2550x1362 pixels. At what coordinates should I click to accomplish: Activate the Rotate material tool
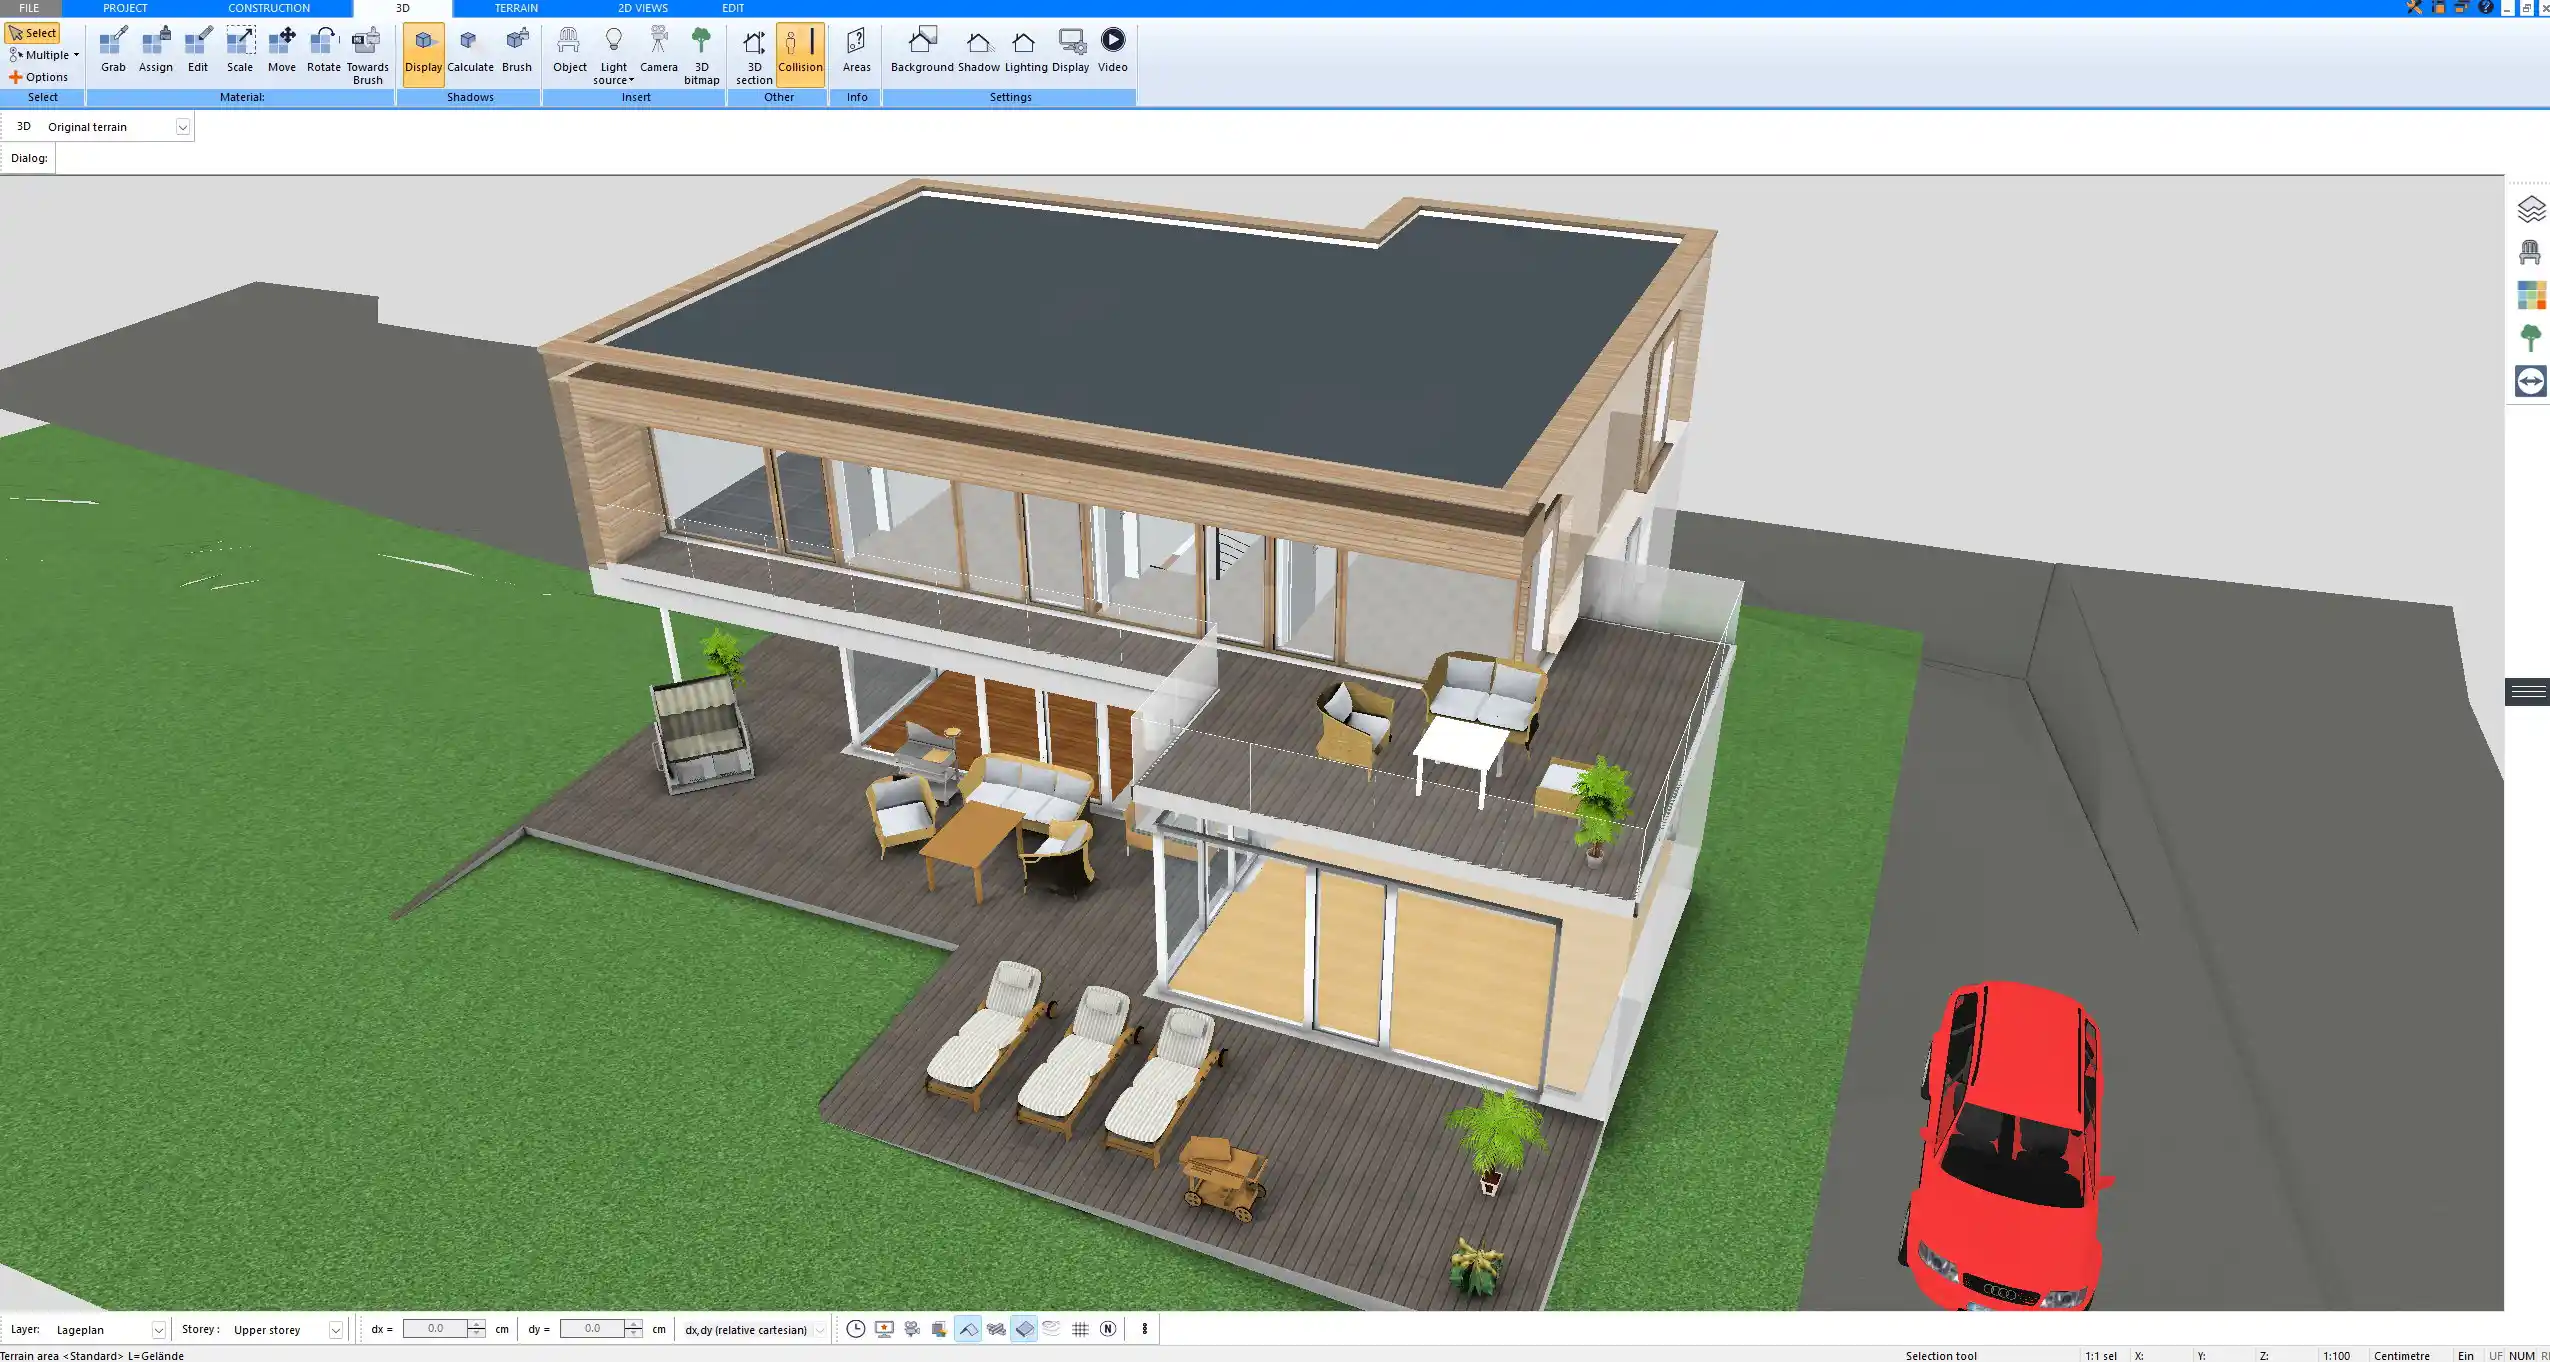click(323, 50)
